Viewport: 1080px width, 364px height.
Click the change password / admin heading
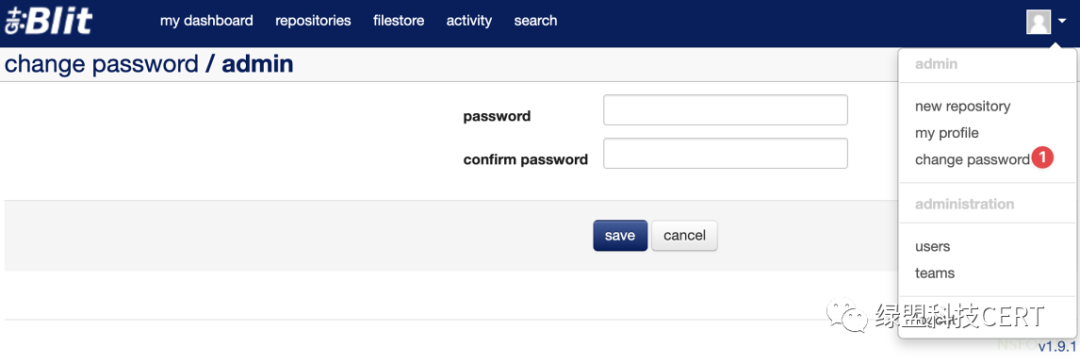[x=149, y=64]
